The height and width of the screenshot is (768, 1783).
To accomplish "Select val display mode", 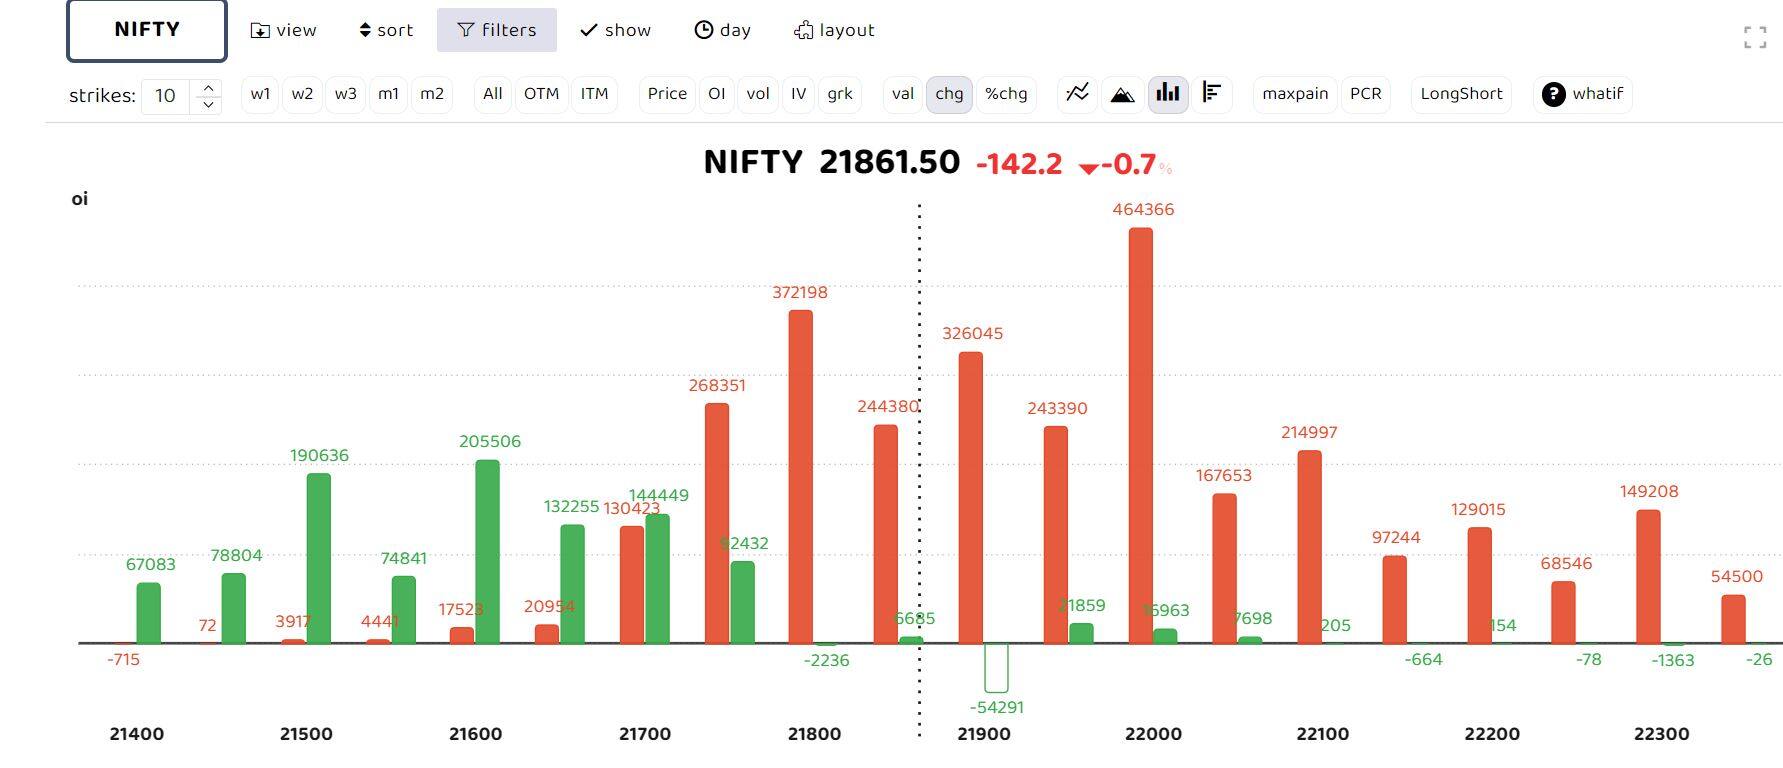I will click(x=903, y=94).
